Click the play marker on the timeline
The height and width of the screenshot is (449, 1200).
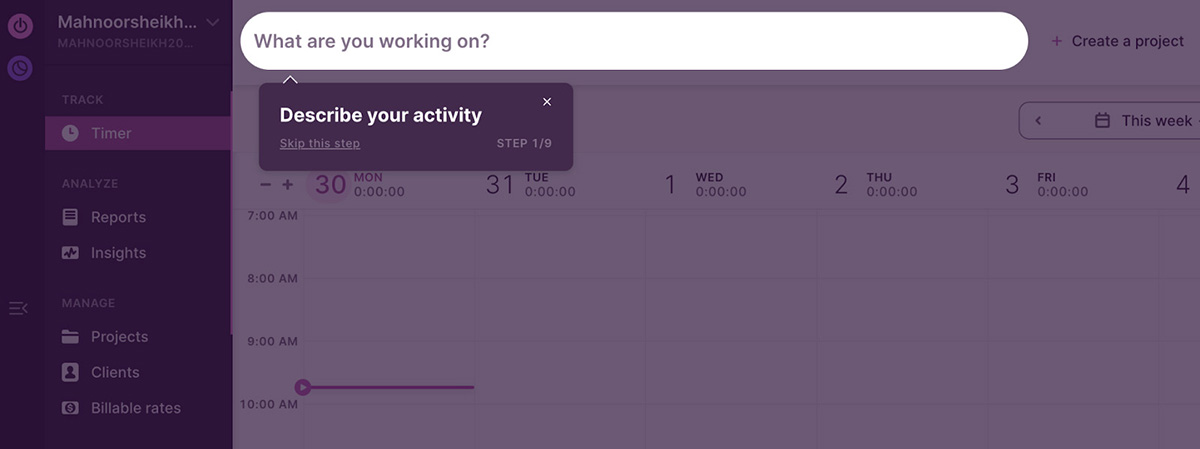click(x=303, y=387)
